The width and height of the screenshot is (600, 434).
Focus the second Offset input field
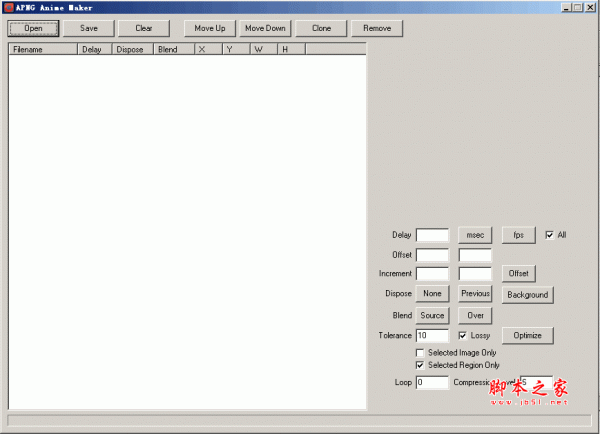[x=475, y=255]
